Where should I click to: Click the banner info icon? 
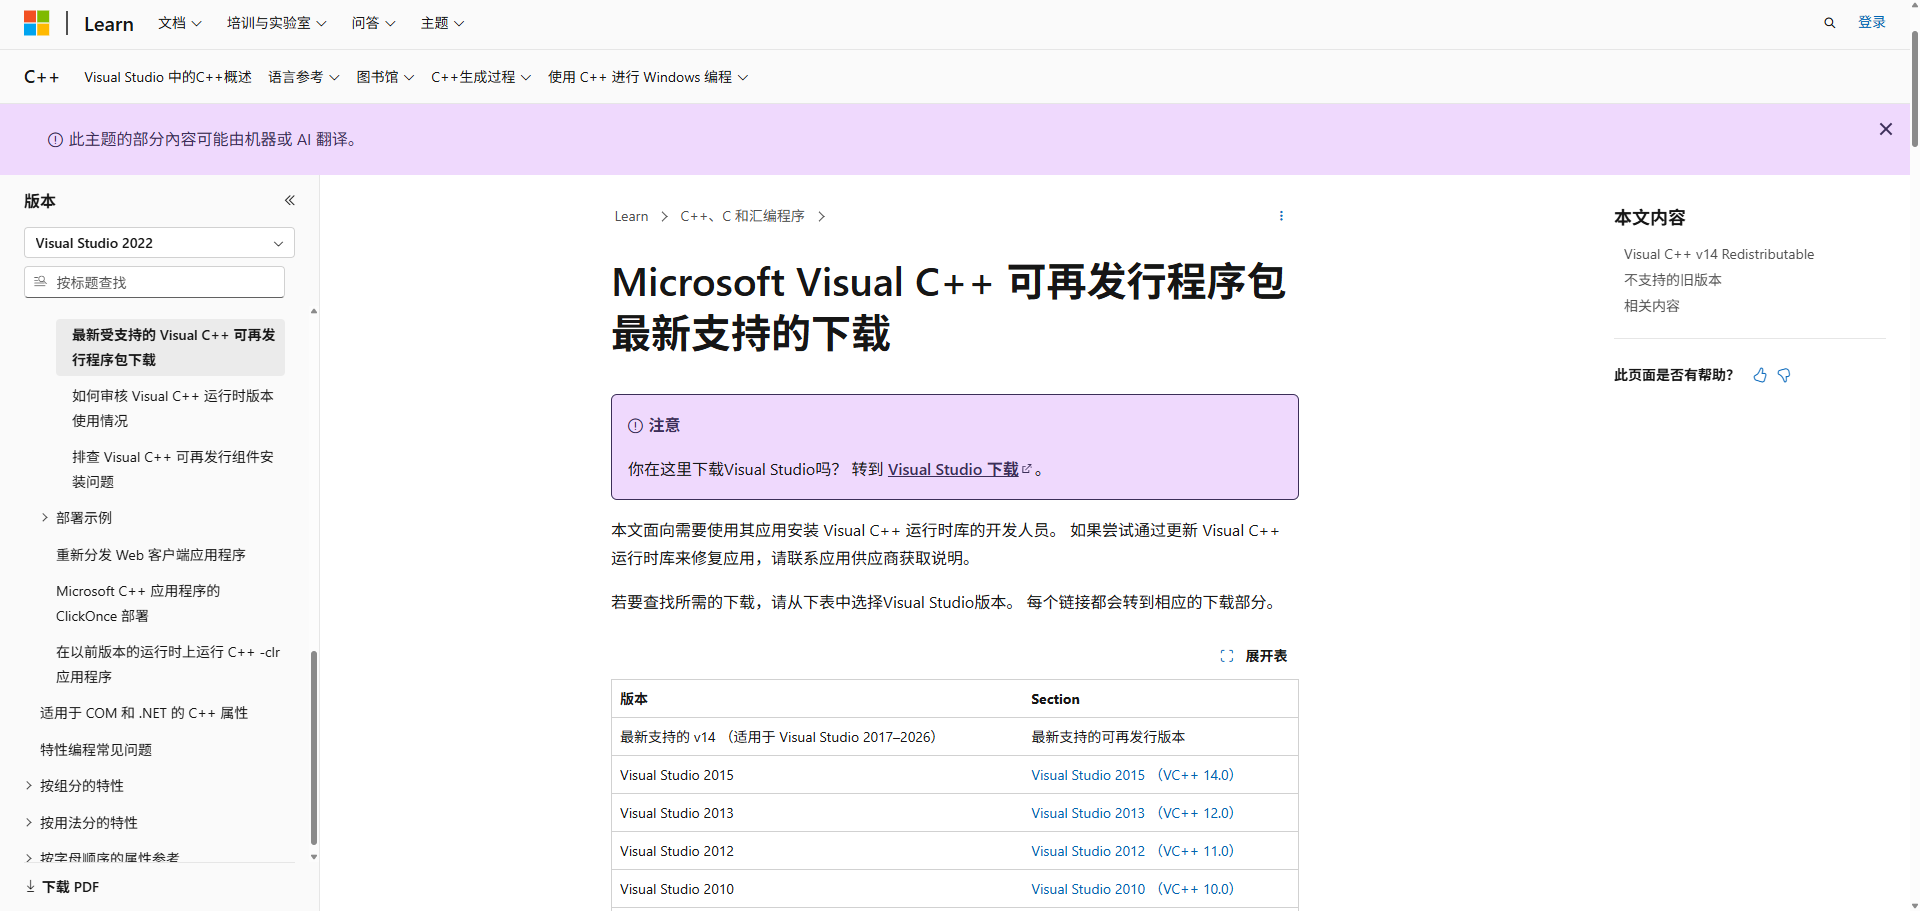(x=55, y=140)
